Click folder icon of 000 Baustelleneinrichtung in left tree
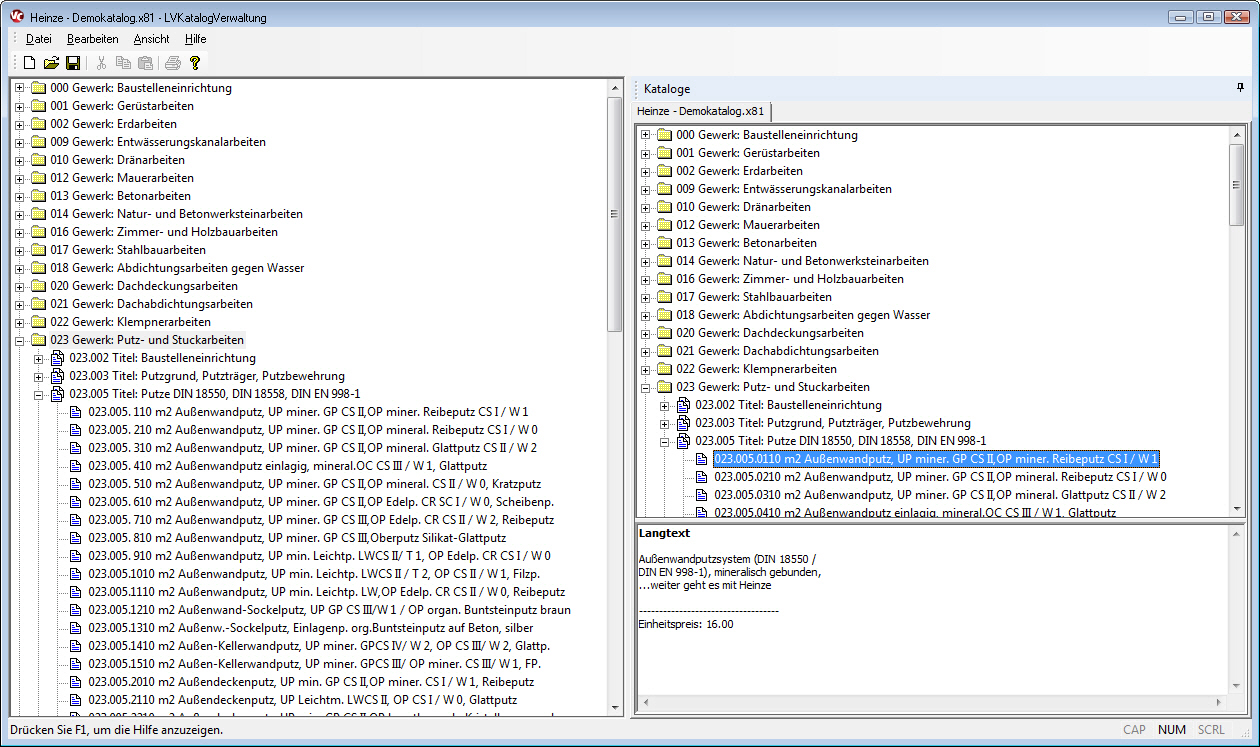1260x747 pixels. 39,88
